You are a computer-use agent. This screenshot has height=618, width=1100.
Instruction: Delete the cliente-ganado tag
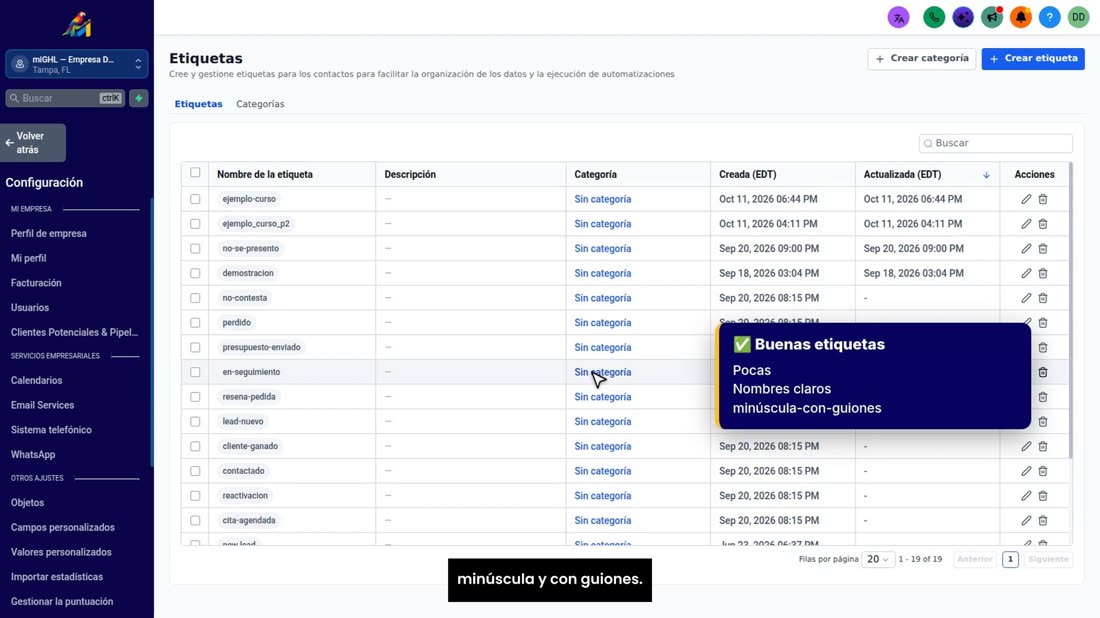pyautogui.click(x=1043, y=446)
